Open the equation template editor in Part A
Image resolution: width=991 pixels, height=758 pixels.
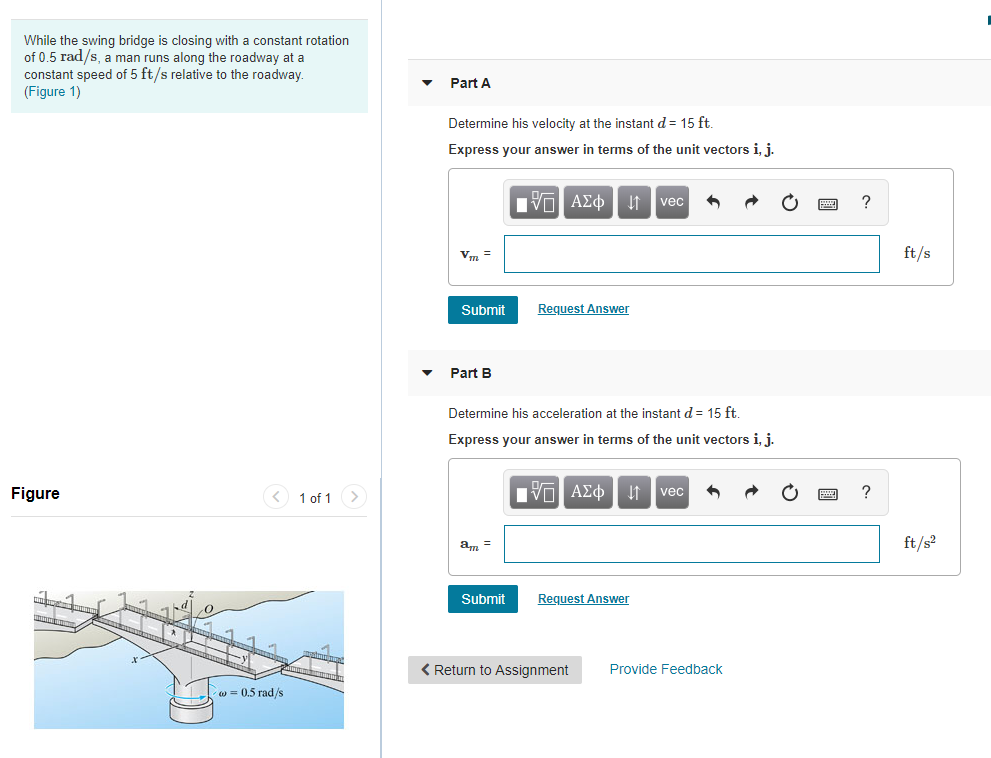click(534, 202)
